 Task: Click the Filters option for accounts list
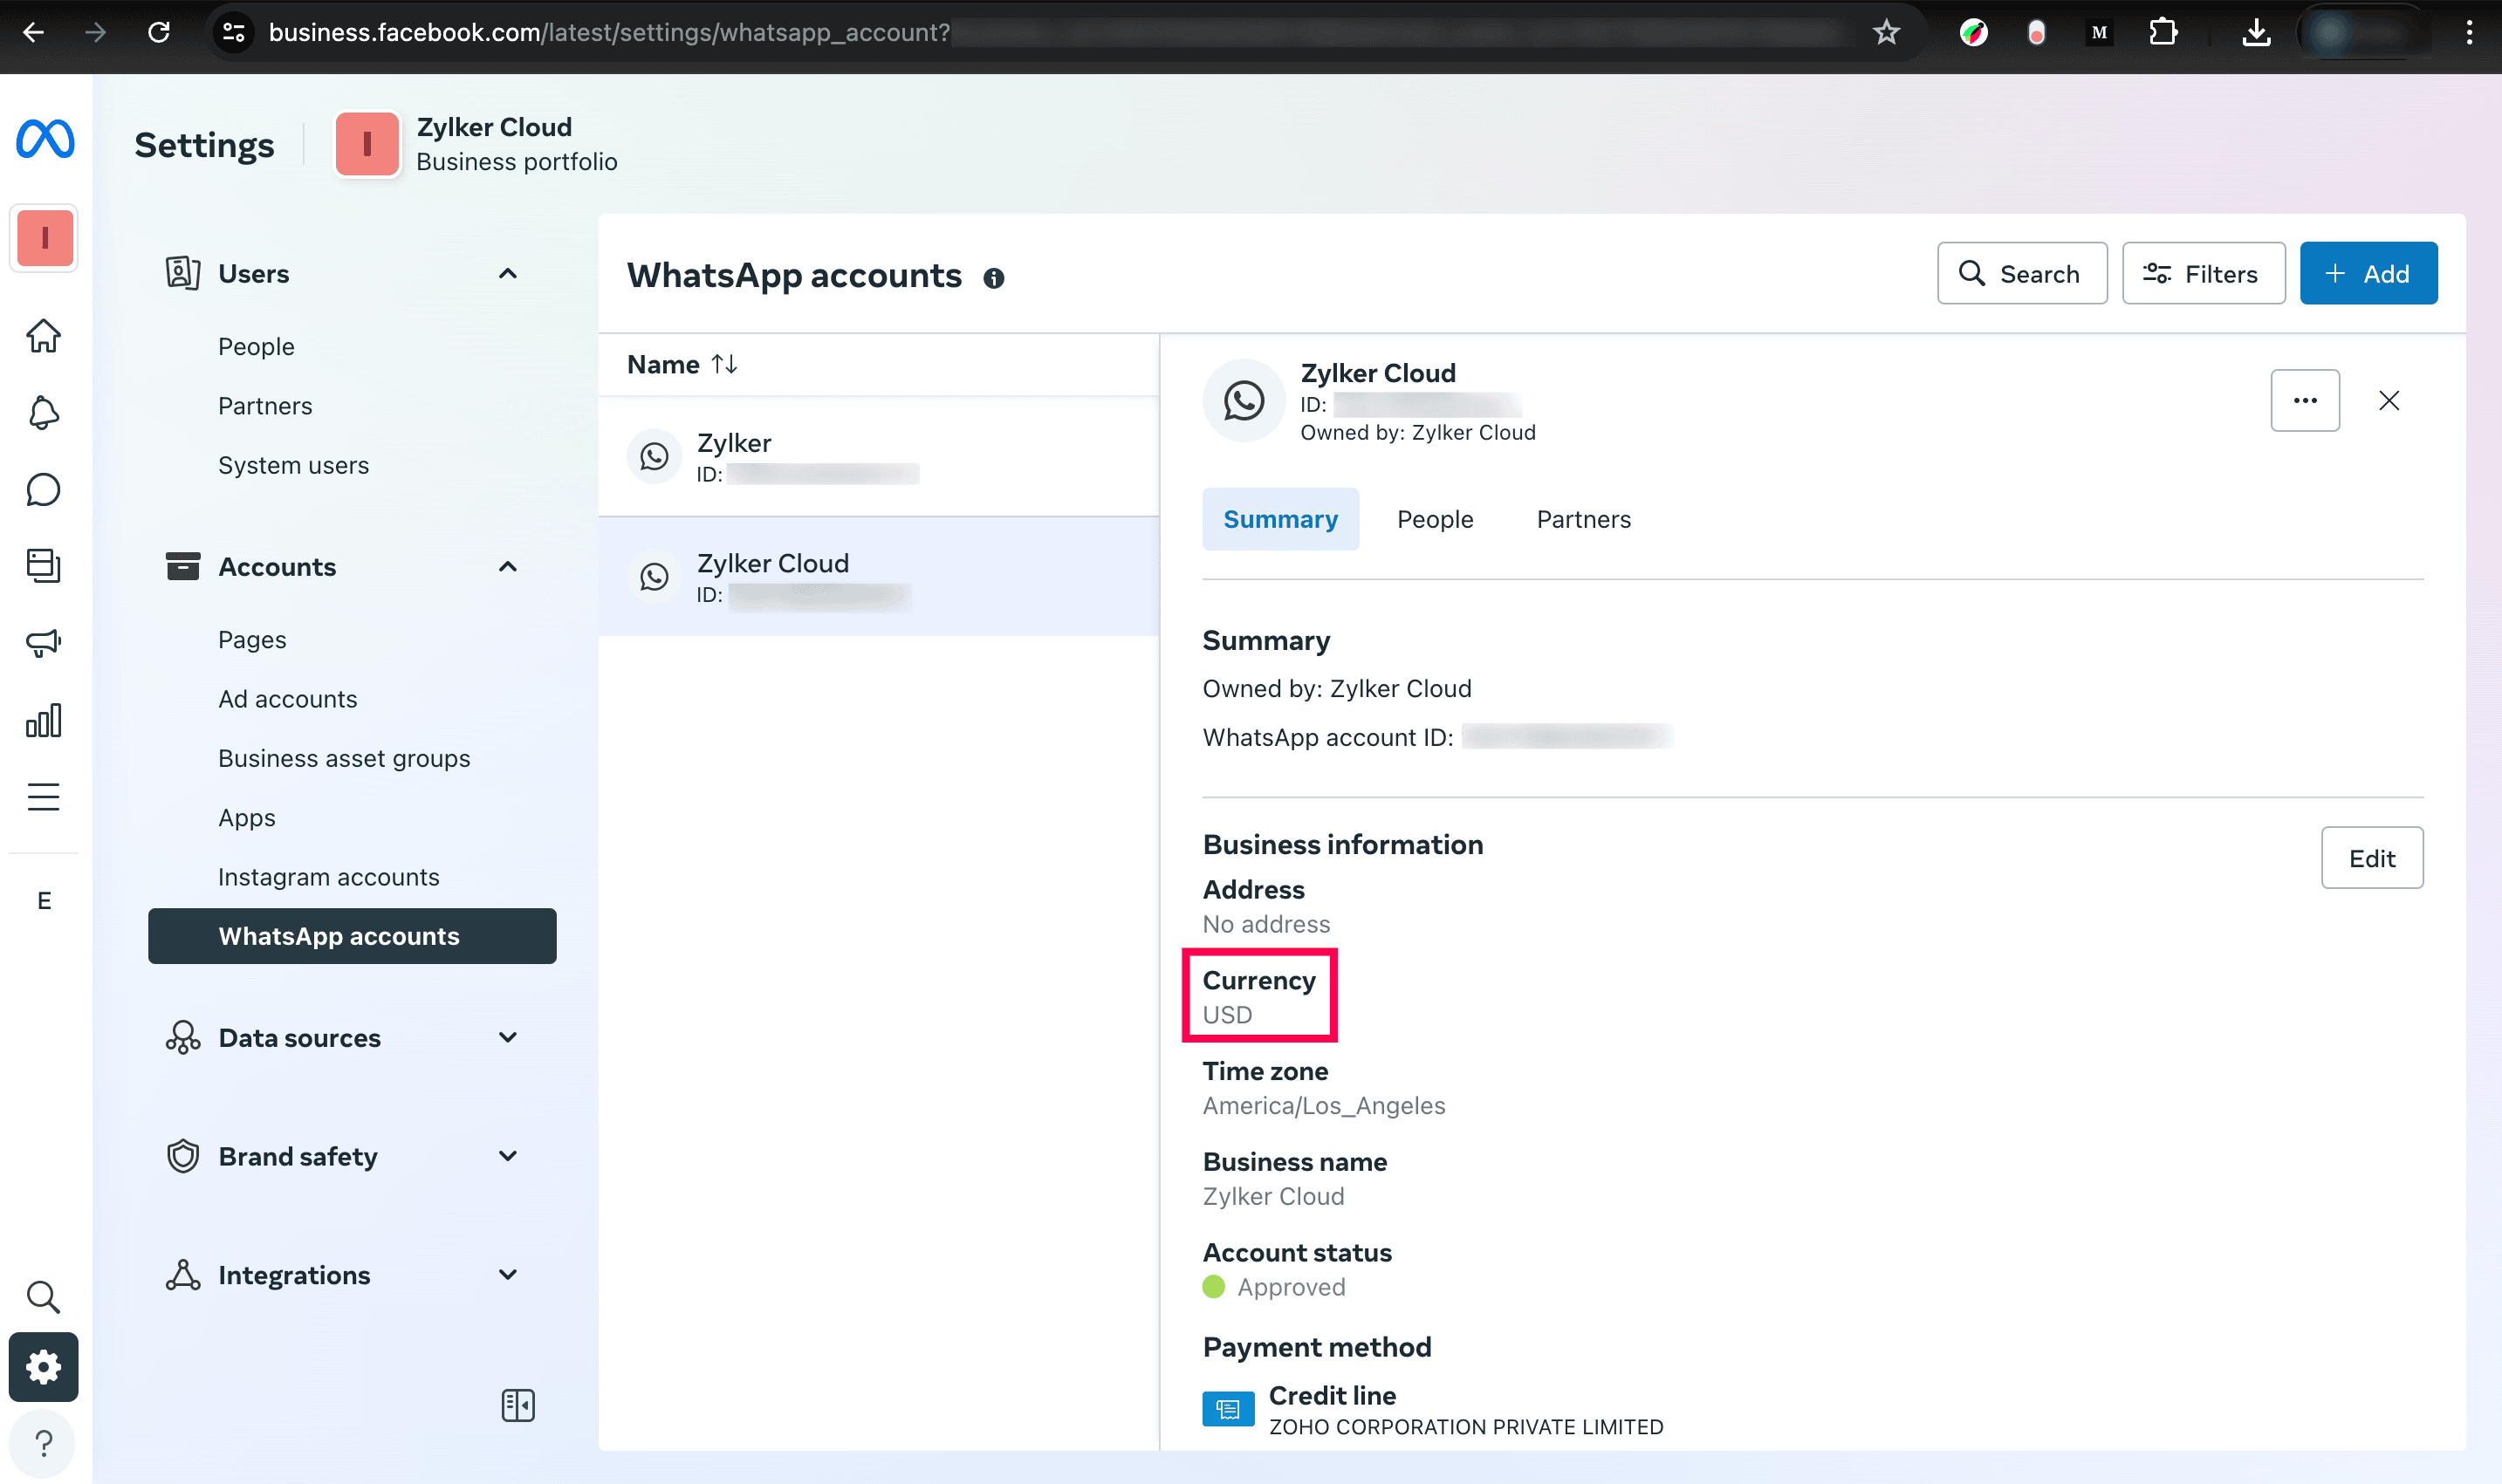coord(2202,274)
